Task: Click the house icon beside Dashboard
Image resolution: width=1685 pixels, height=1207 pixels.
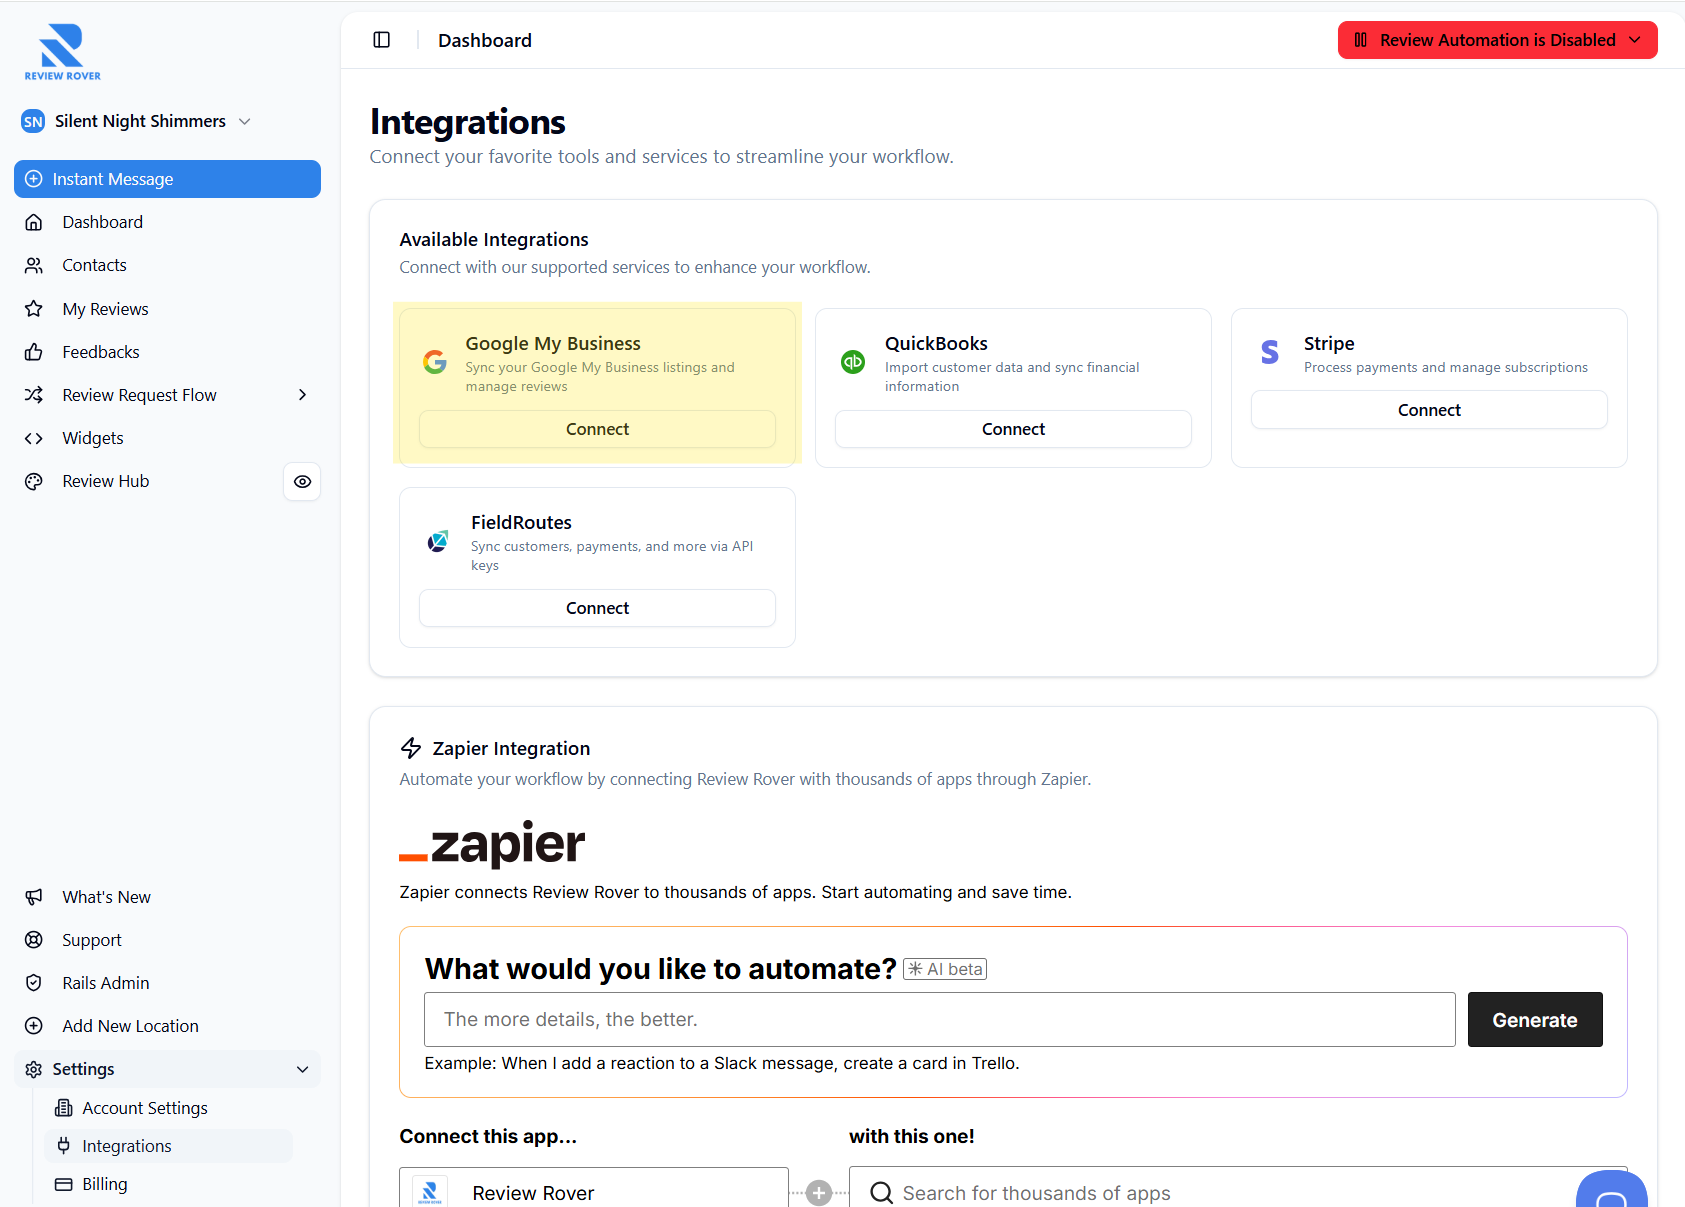Action: (34, 222)
